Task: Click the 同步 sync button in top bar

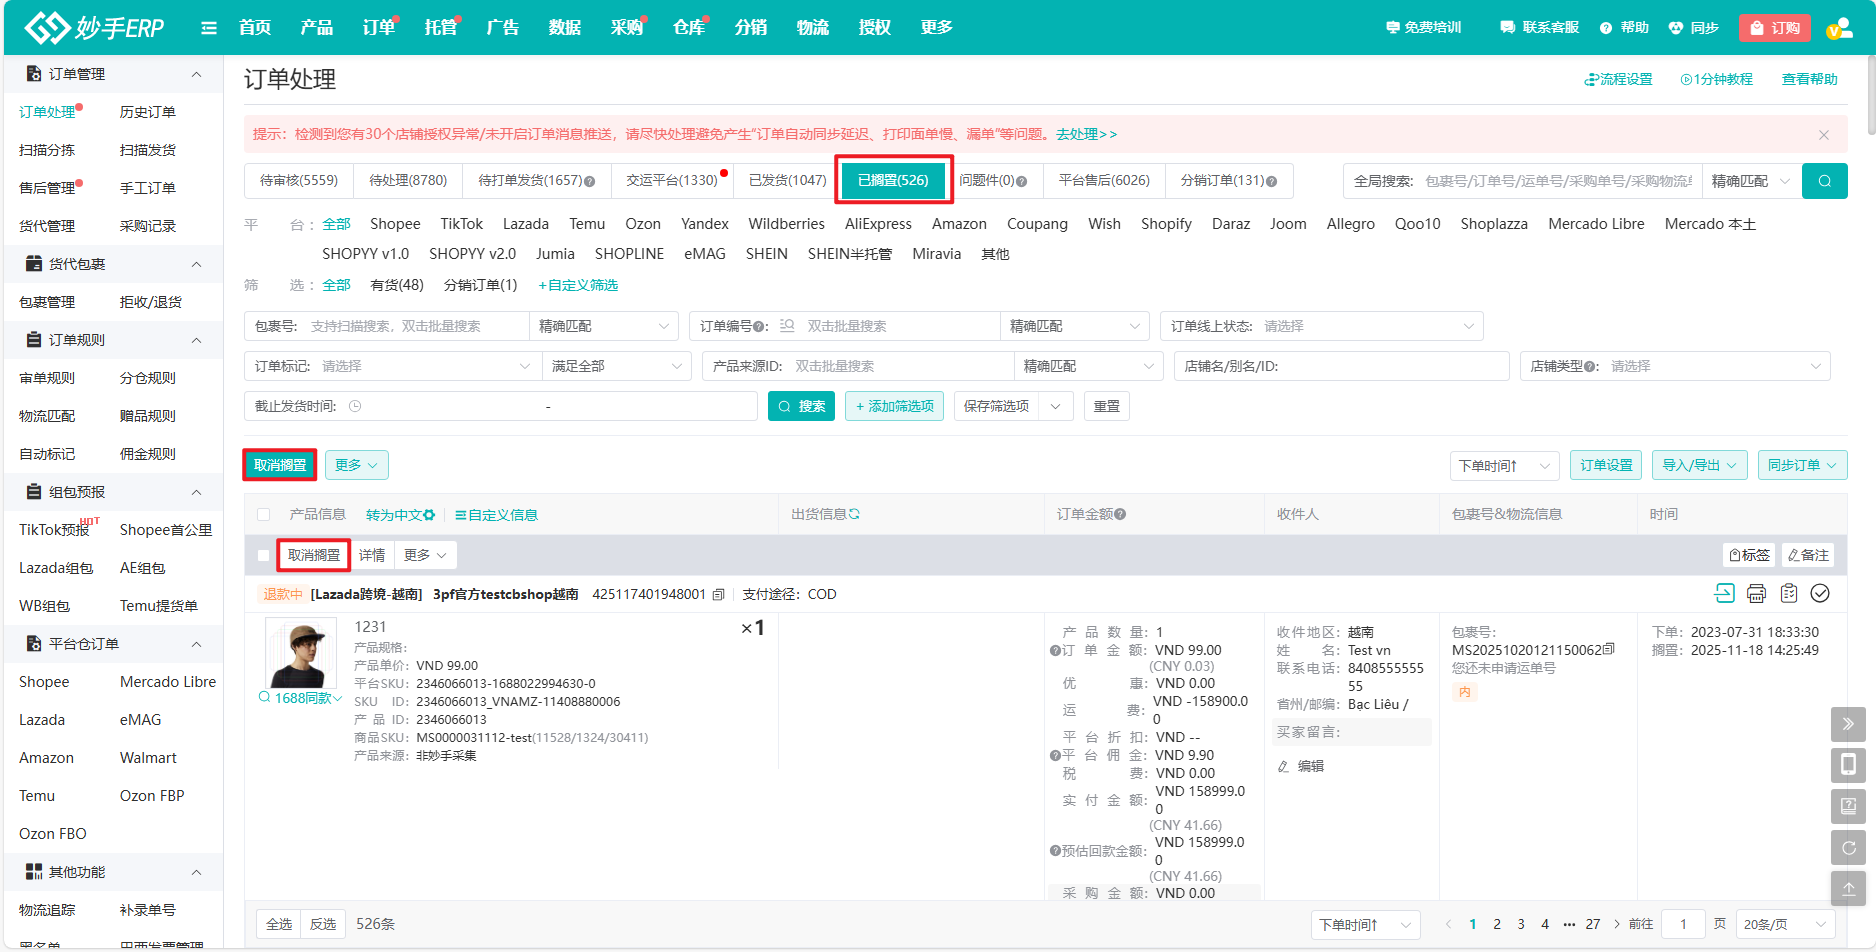Action: (1693, 28)
